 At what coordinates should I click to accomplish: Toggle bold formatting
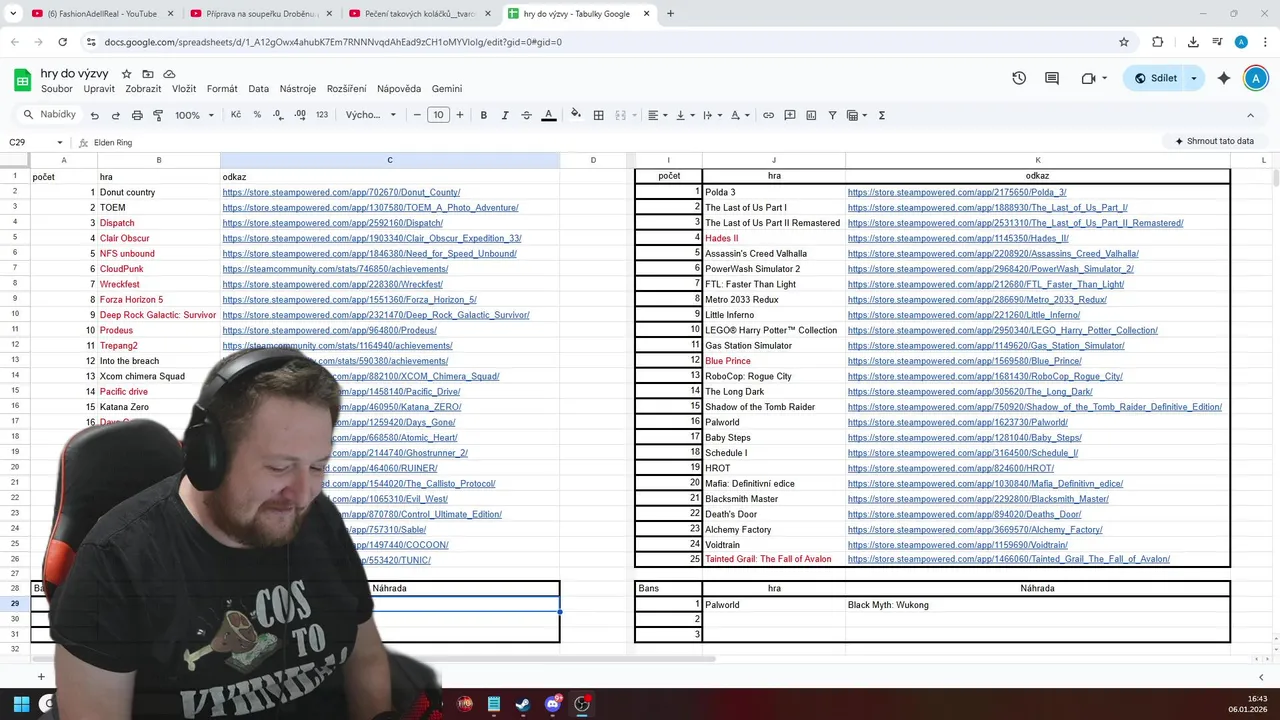coord(484,115)
